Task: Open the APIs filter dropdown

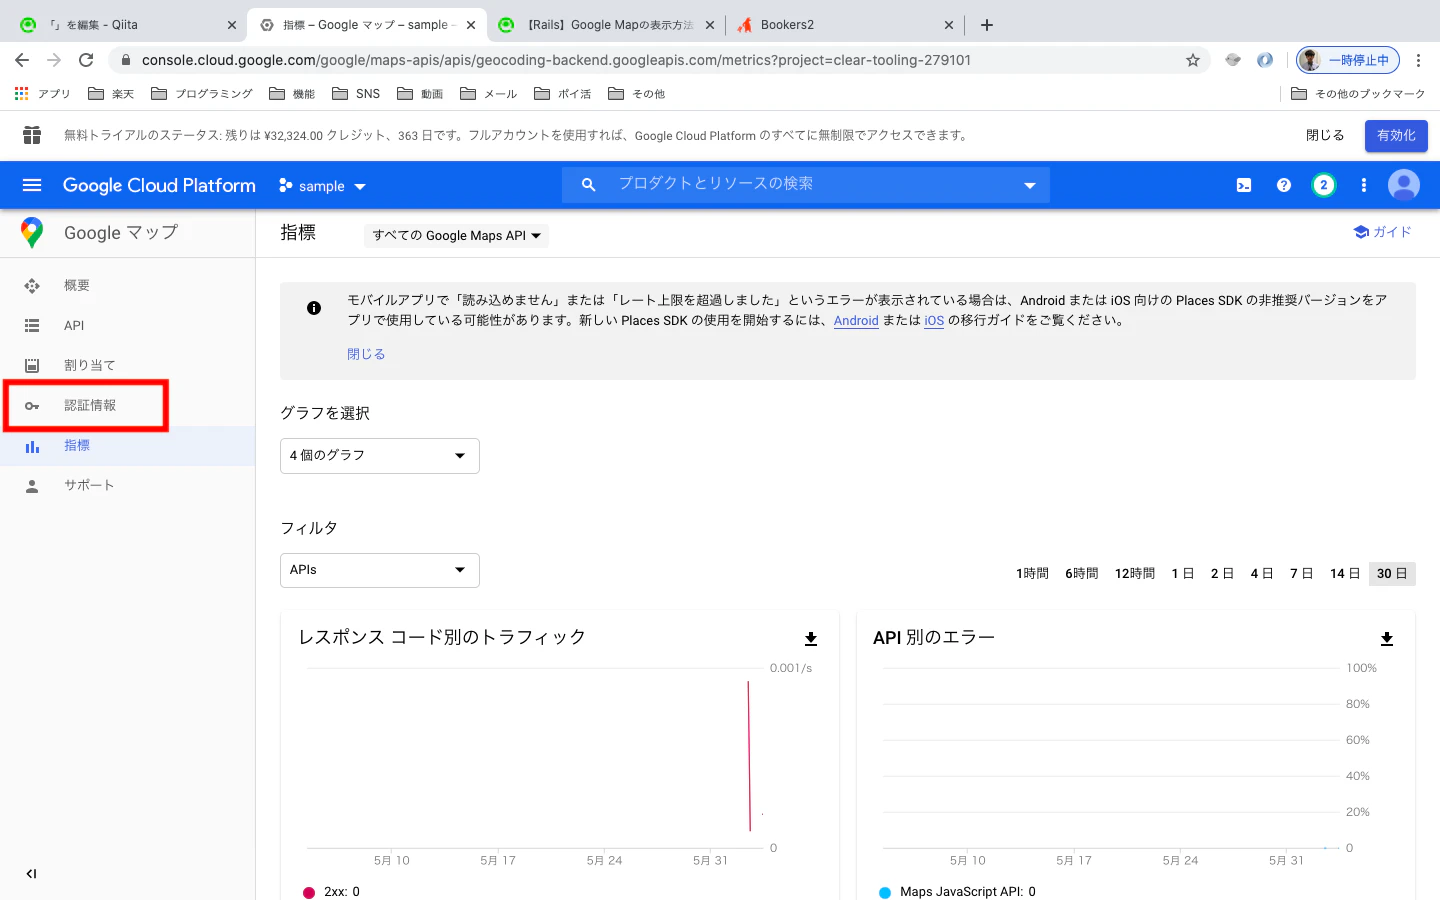Action: click(380, 570)
